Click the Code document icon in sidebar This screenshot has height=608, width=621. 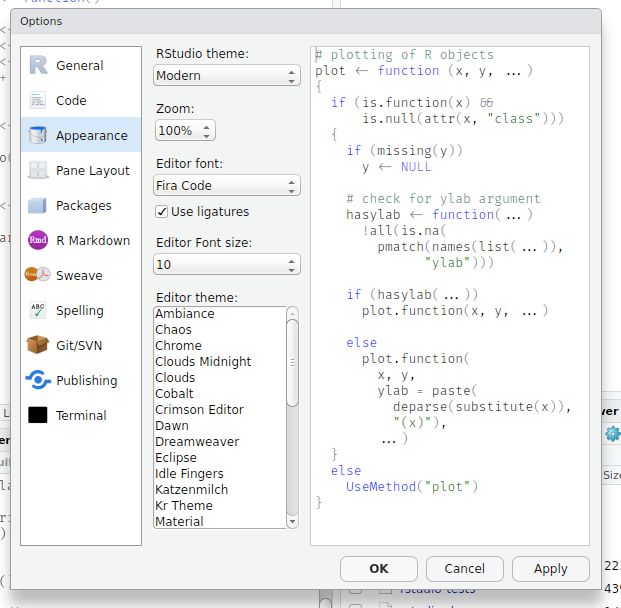point(38,100)
